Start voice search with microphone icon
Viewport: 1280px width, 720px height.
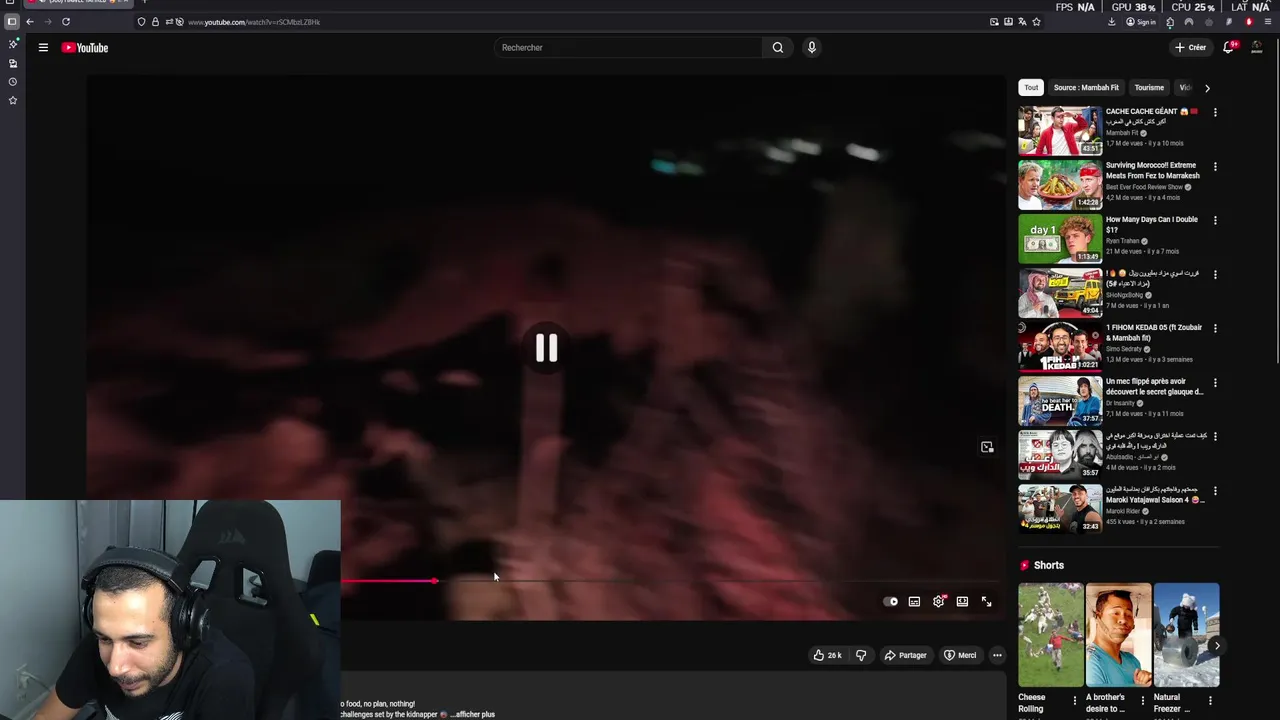pyautogui.click(x=812, y=47)
